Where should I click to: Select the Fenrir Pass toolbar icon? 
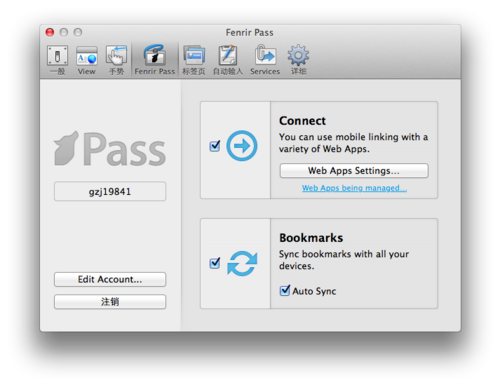pos(155,60)
